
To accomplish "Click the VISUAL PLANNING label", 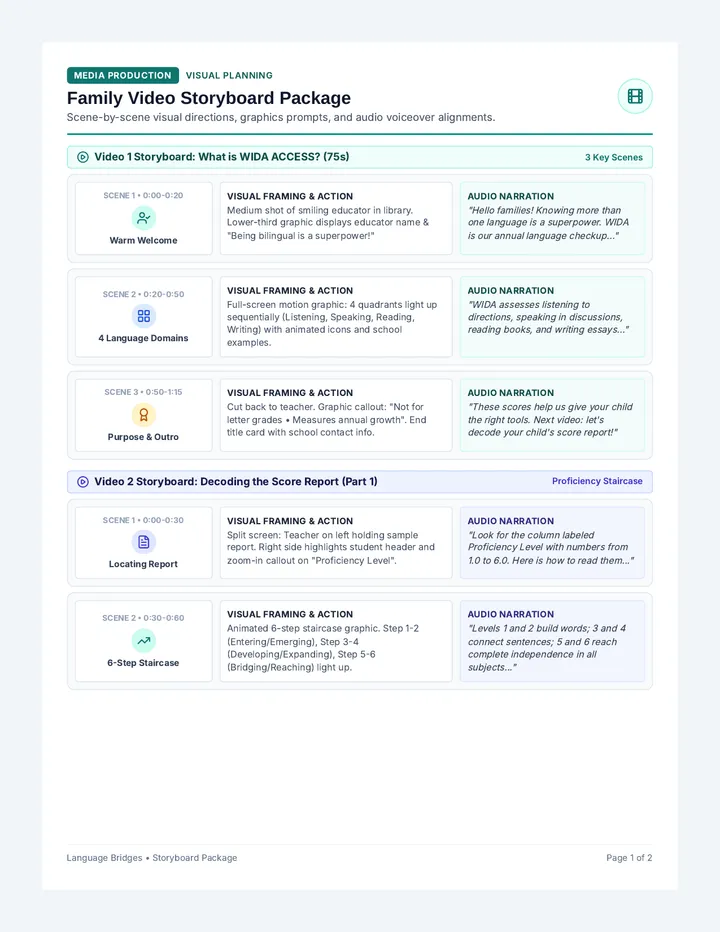I will click(229, 75).
